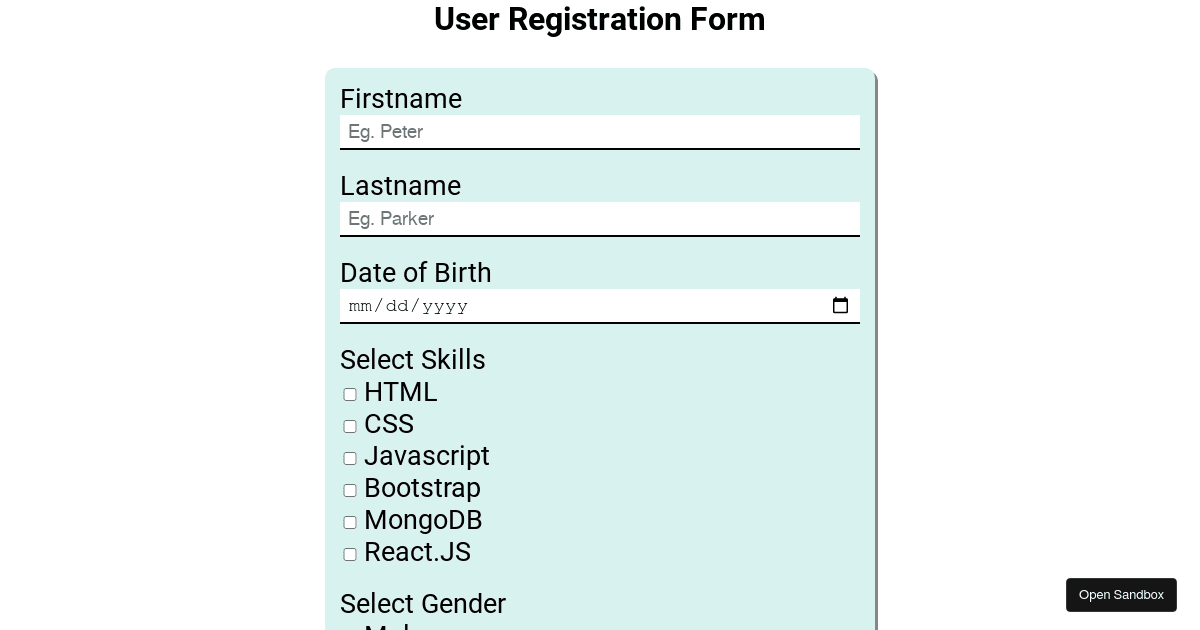
Task: Focus the Firstname input field
Action: pos(600,132)
